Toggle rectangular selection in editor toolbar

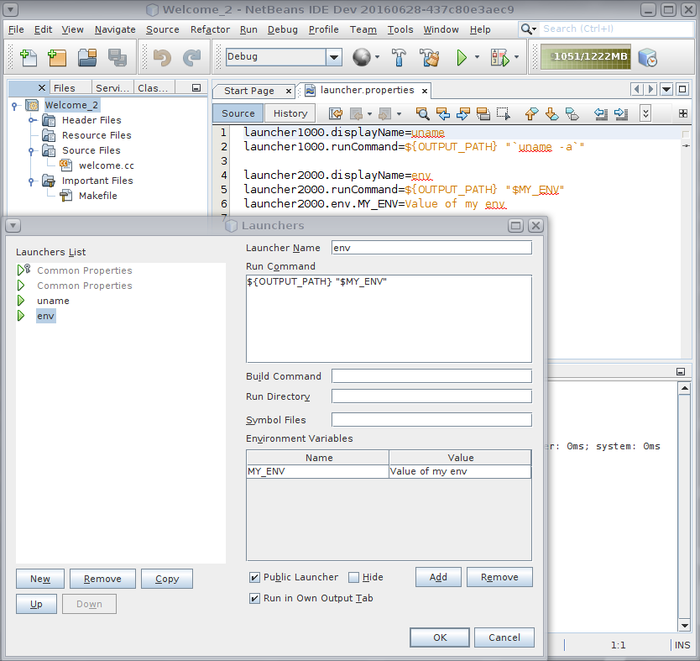504,114
